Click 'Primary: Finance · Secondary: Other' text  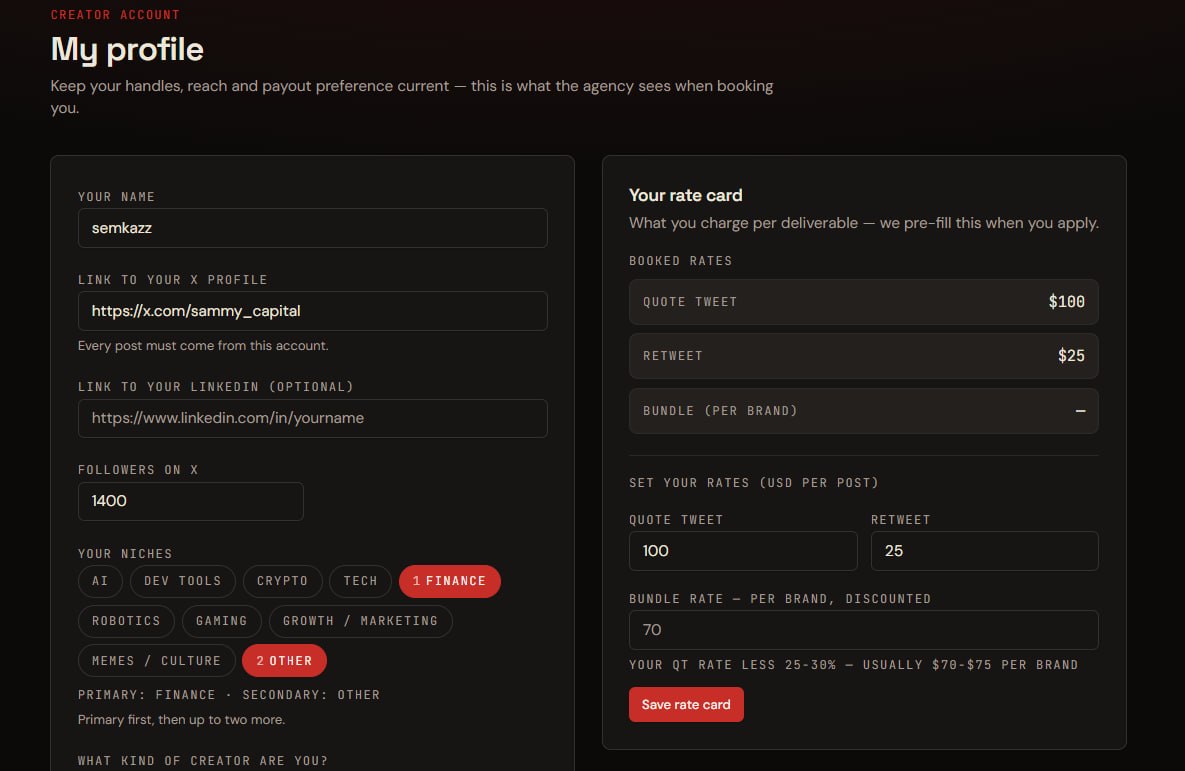[x=229, y=695]
